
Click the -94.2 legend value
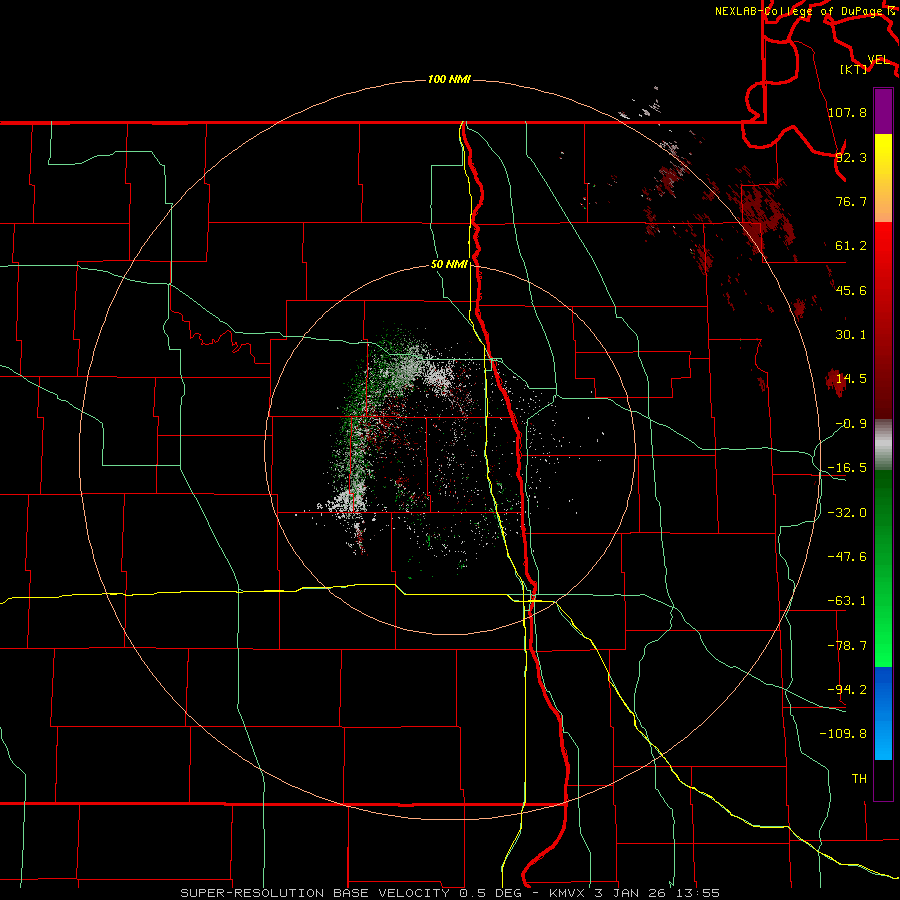(x=847, y=690)
